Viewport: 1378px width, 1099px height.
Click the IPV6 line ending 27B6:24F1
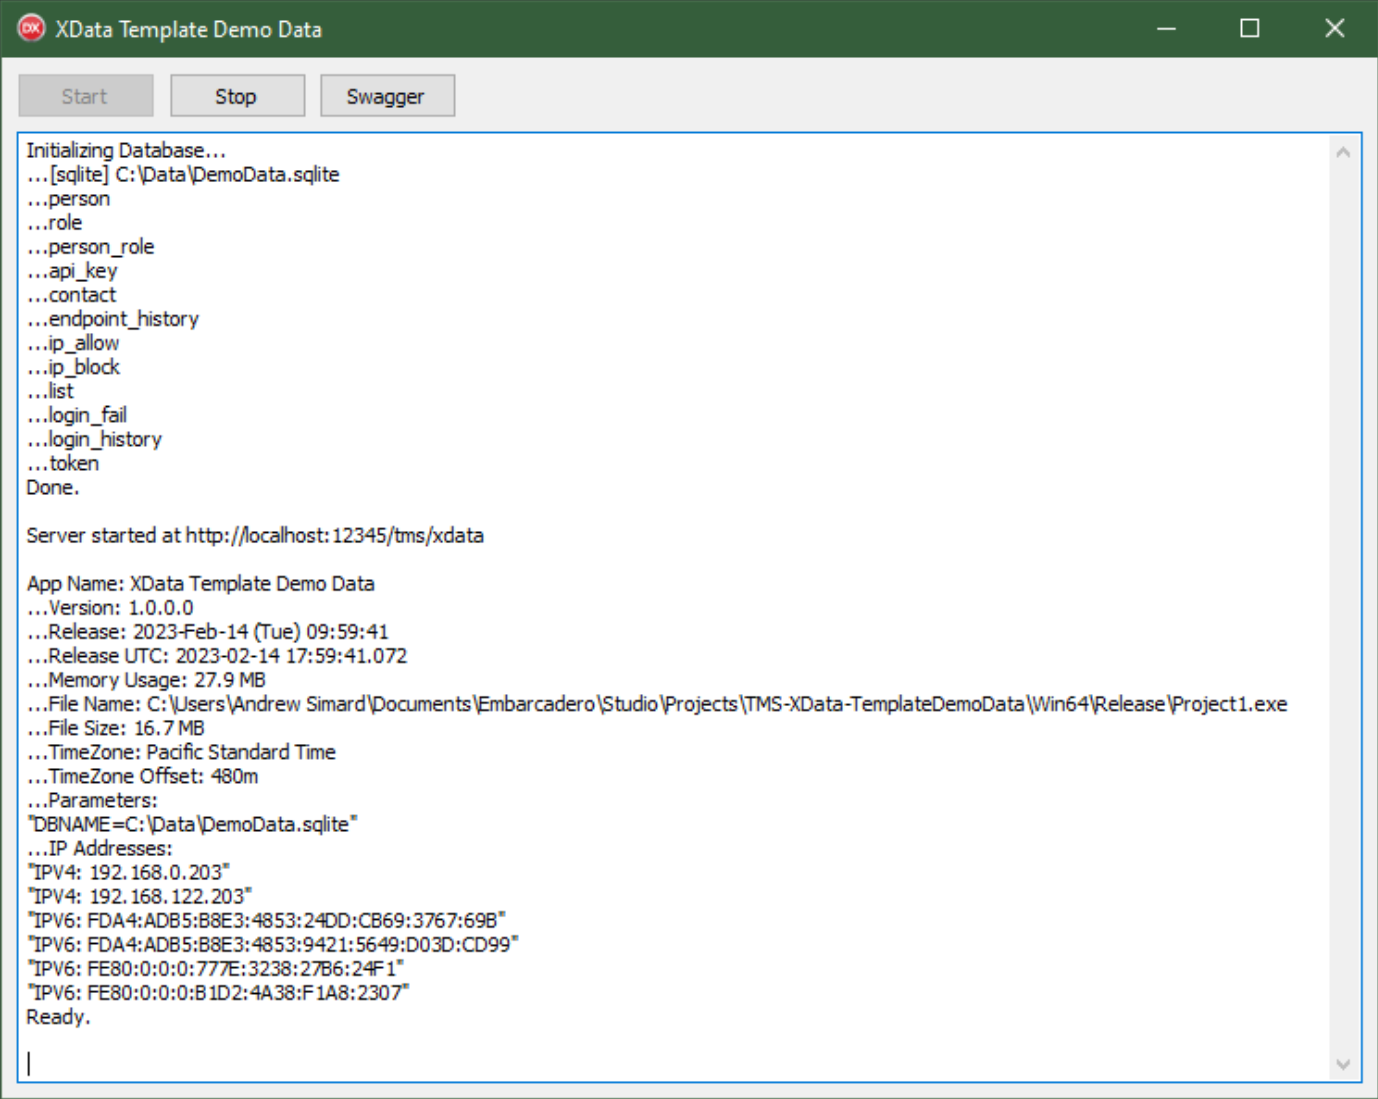point(215,968)
